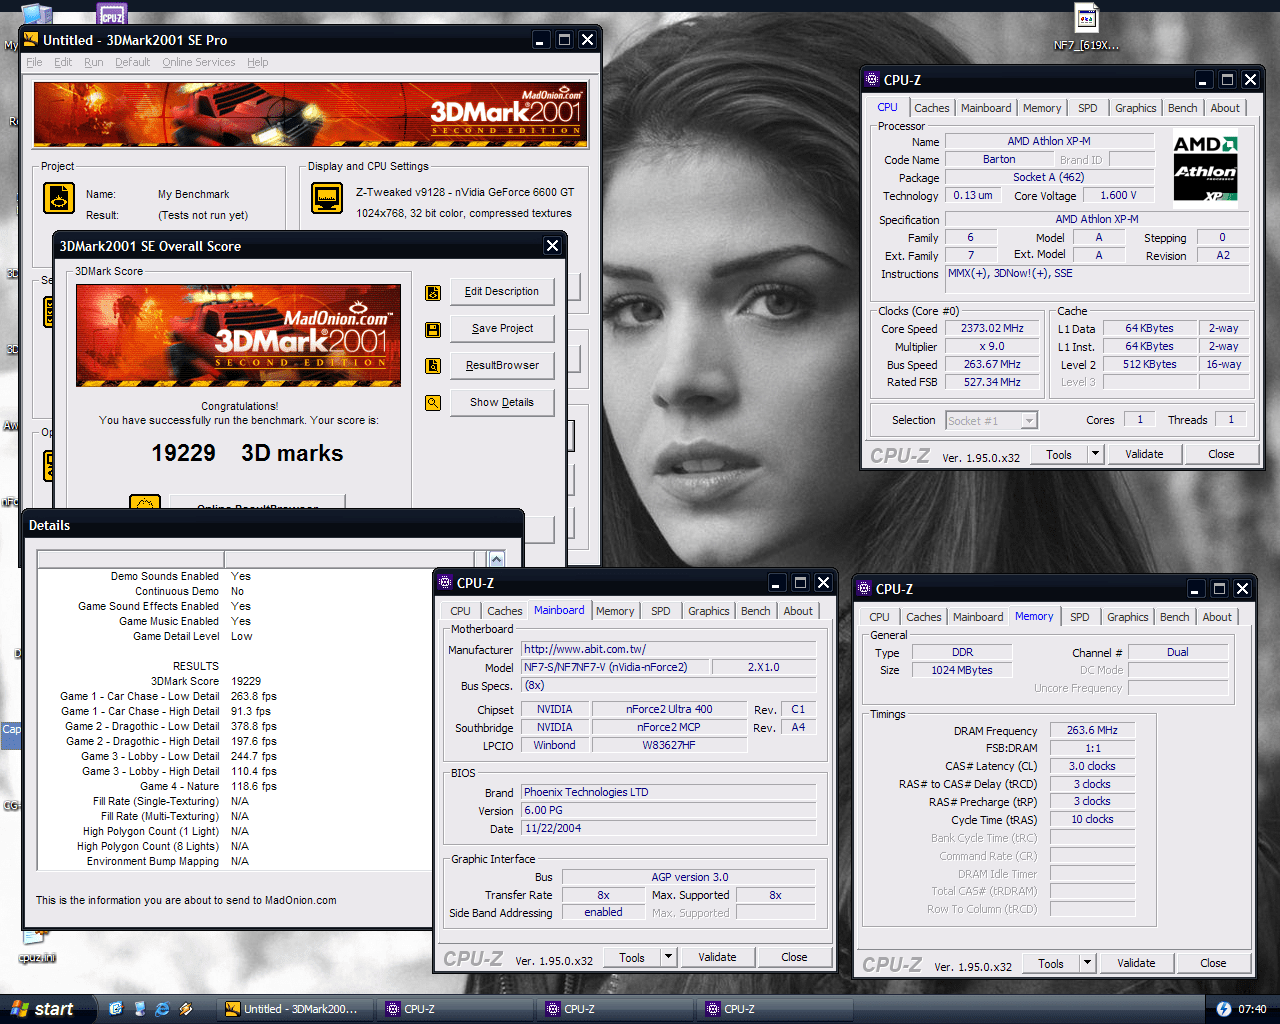
Task: Click the BIOS date field 11/22/2004
Action: (669, 828)
